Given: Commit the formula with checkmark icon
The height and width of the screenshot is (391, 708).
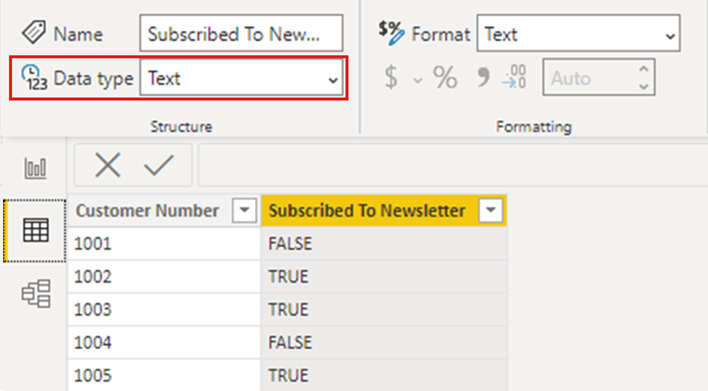Looking at the screenshot, I should (x=159, y=165).
